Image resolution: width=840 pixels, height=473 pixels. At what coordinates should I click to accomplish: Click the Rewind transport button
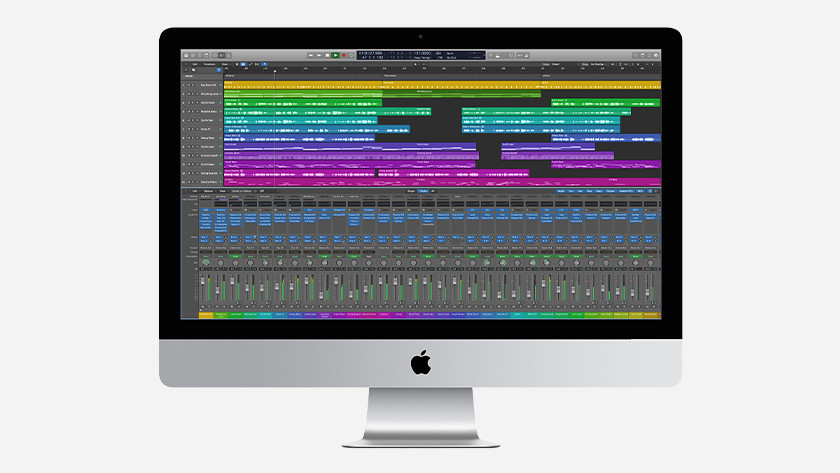tap(311, 55)
